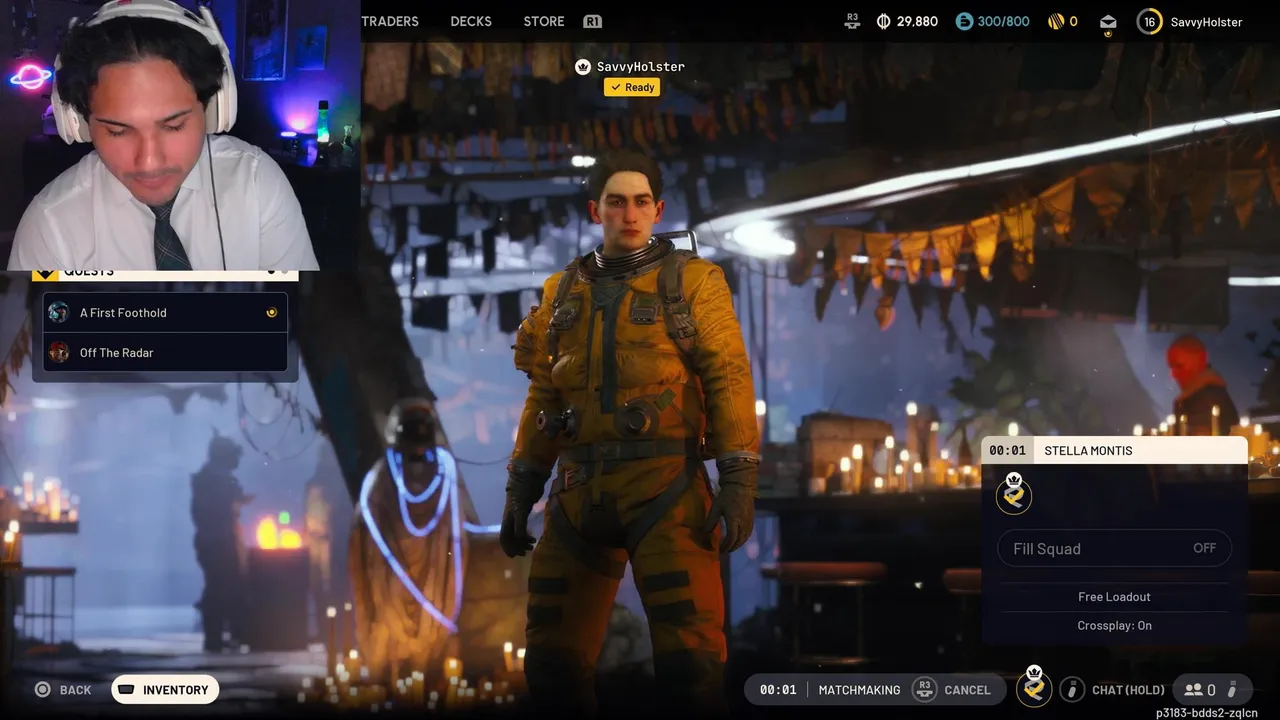The width and height of the screenshot is (1280, 720).
Task: Click the squad emblem in Stella Montis panel
Action: 1014,494
